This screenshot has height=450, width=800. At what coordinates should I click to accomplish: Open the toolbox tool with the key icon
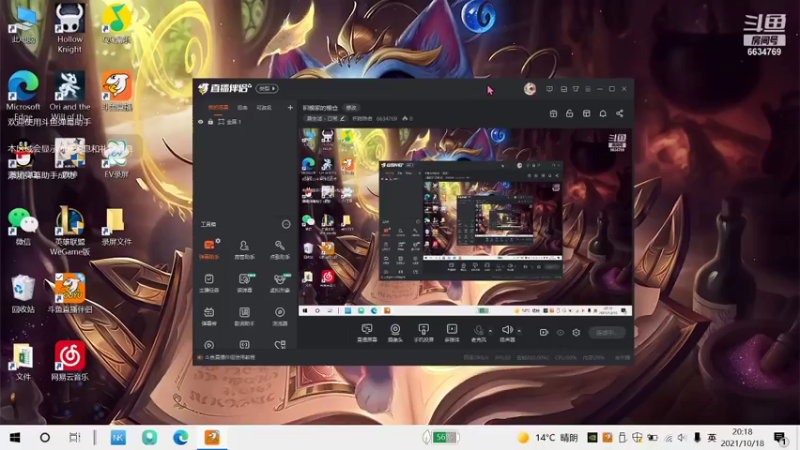280,249
